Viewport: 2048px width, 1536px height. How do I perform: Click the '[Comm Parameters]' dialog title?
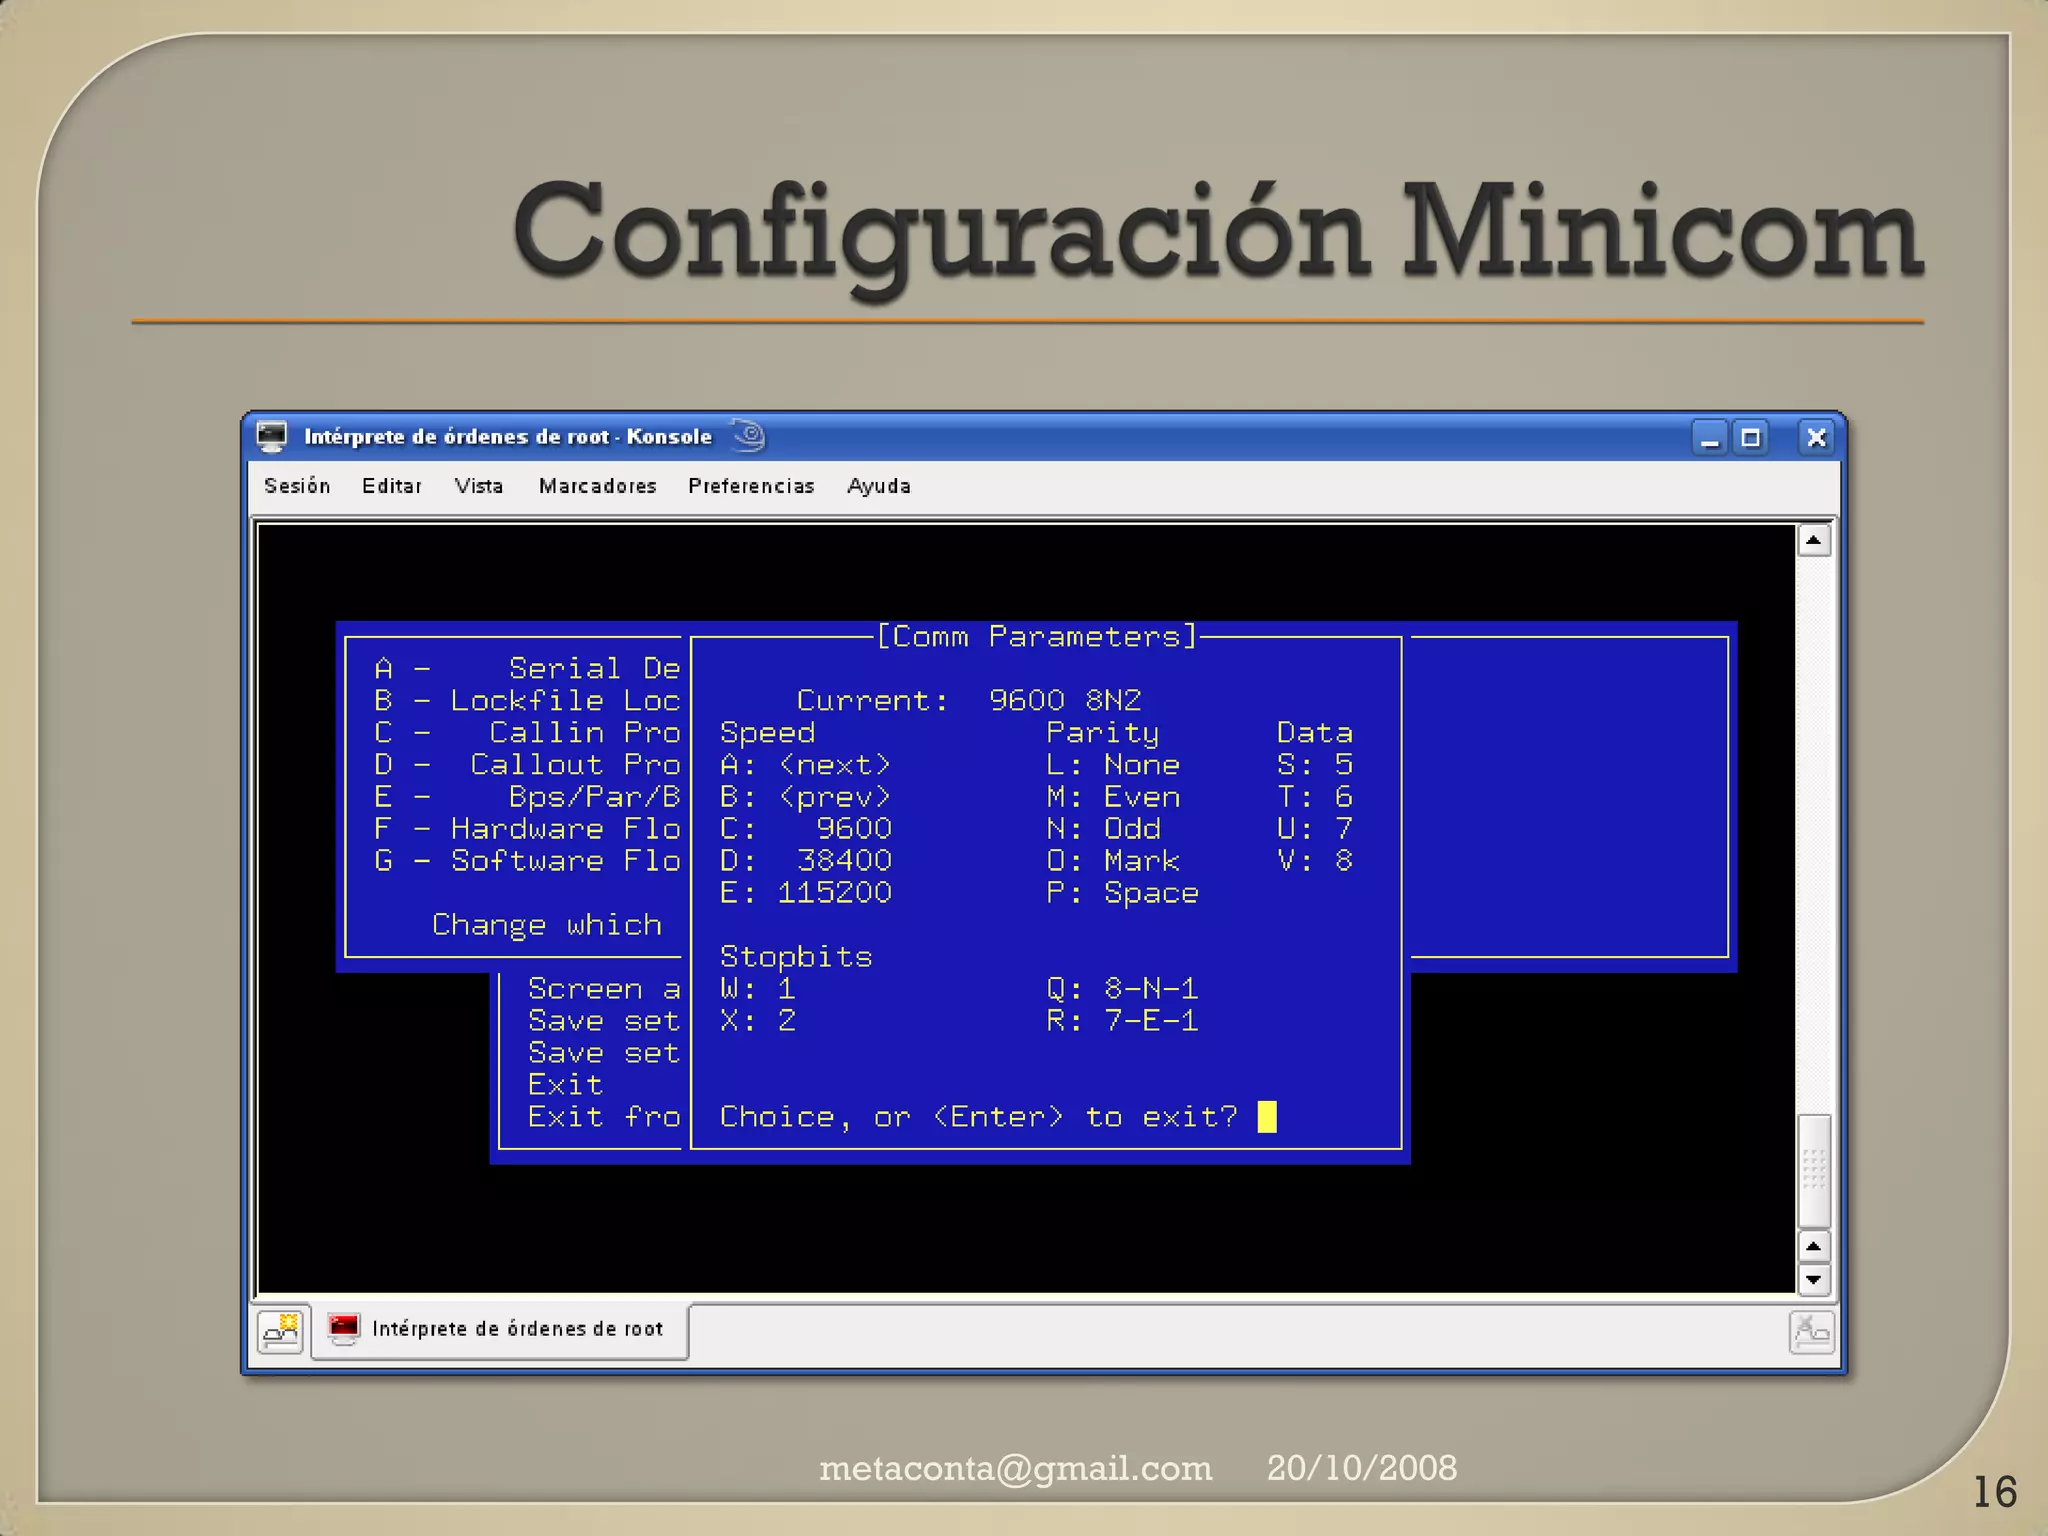click(1037, 637)
